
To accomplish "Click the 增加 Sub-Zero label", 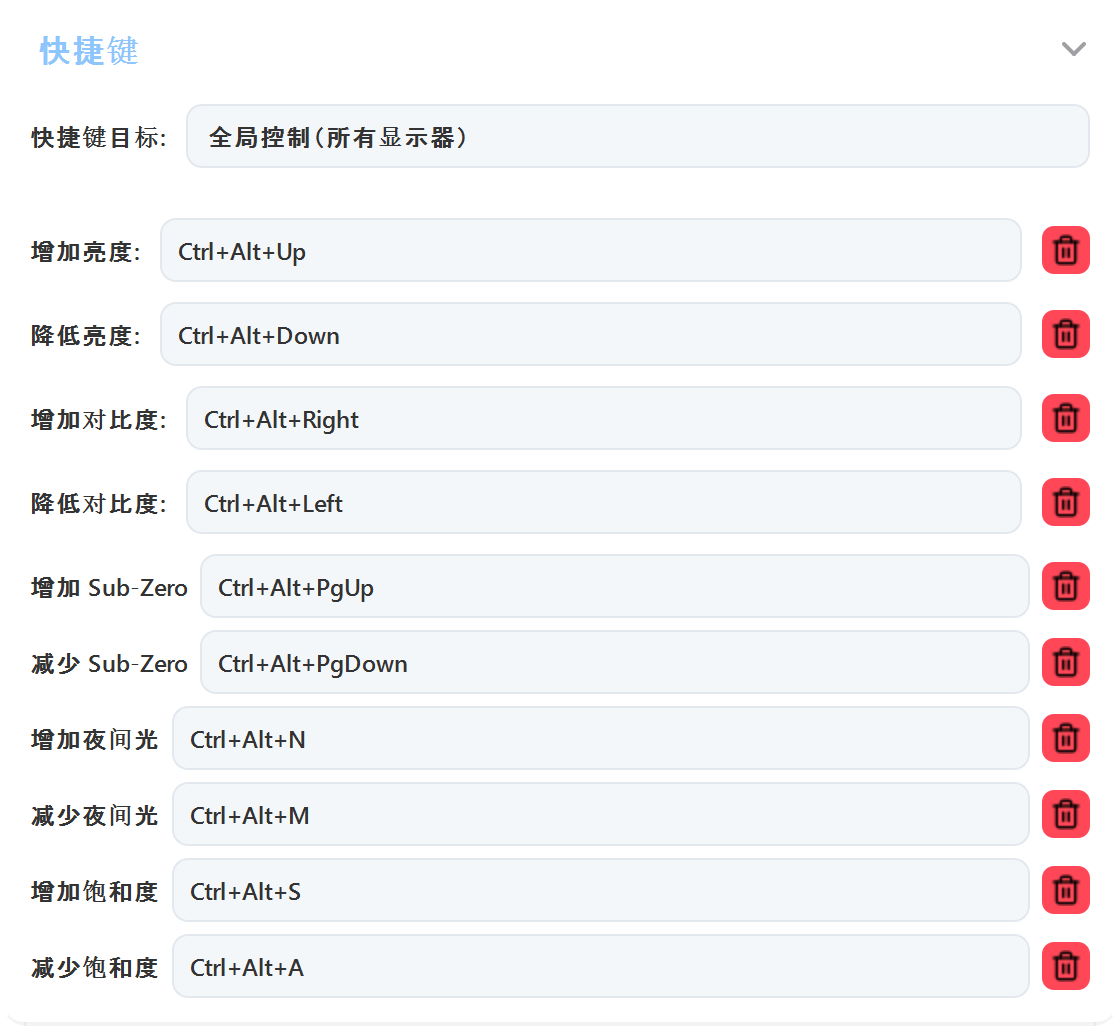I will [109, 587].
